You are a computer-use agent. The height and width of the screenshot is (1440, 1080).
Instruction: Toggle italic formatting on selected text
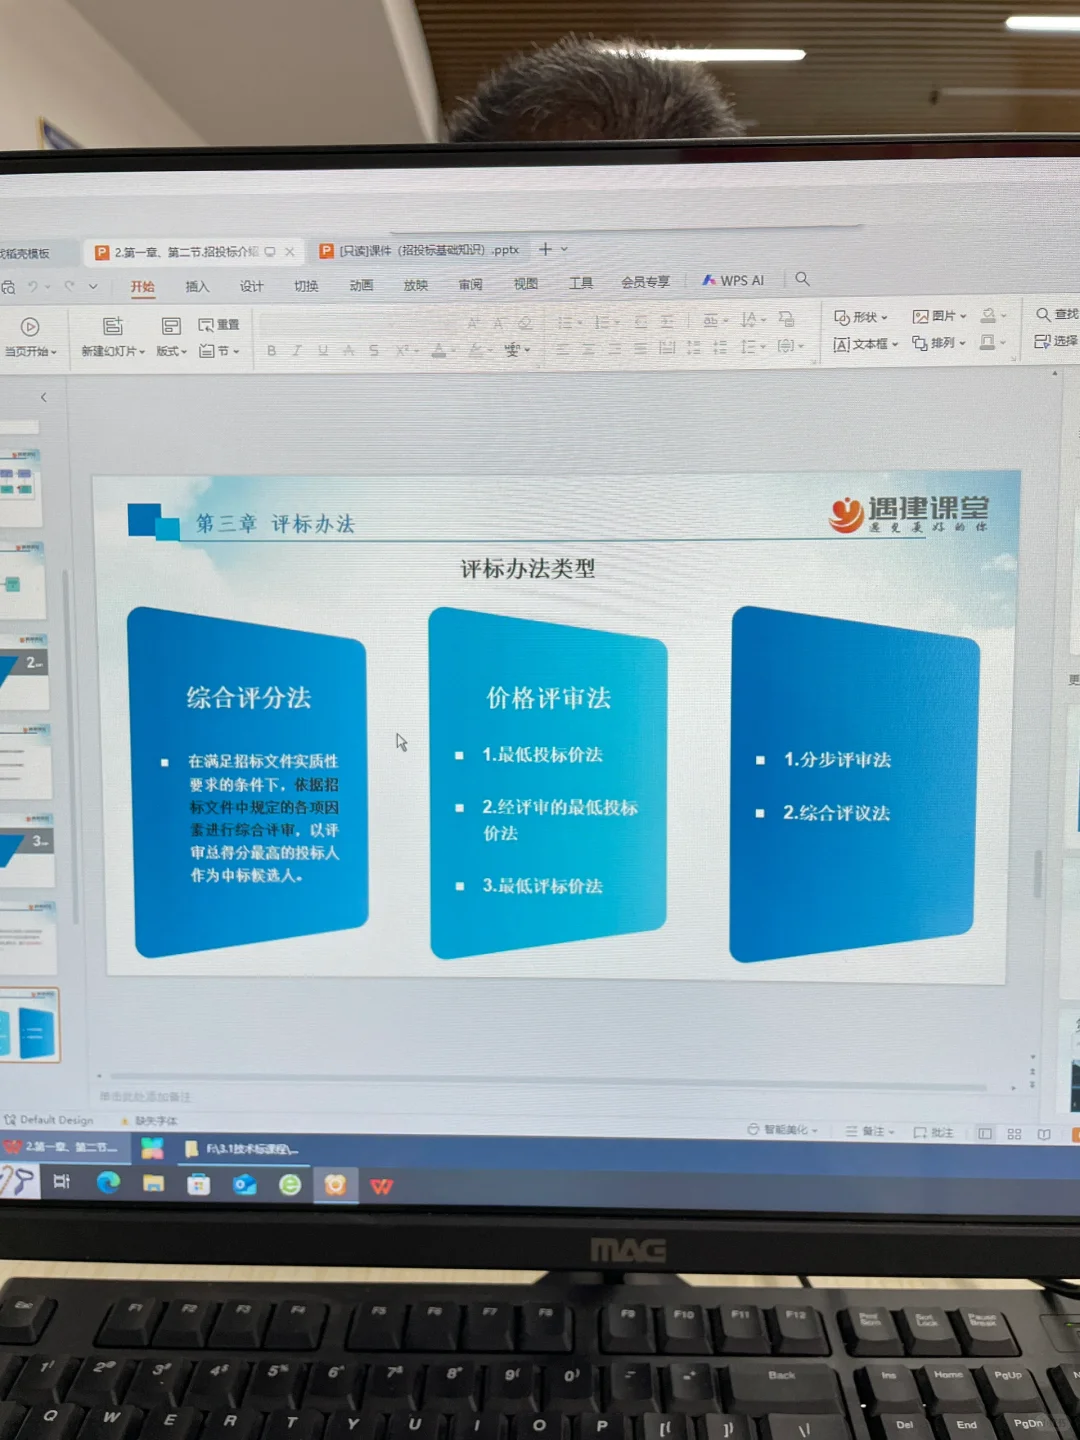[x=297, y=350]
